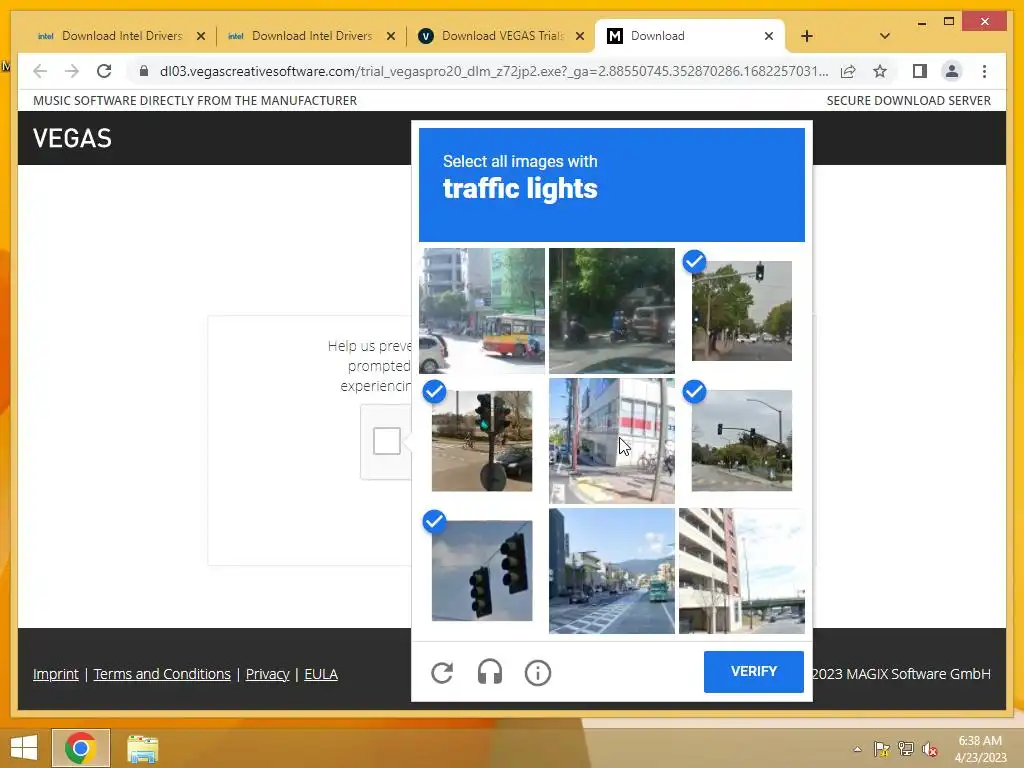The width and height of the screenshot is (1024, 768).
Task: Open the Imprint link
Action: (x=56, y=674)
